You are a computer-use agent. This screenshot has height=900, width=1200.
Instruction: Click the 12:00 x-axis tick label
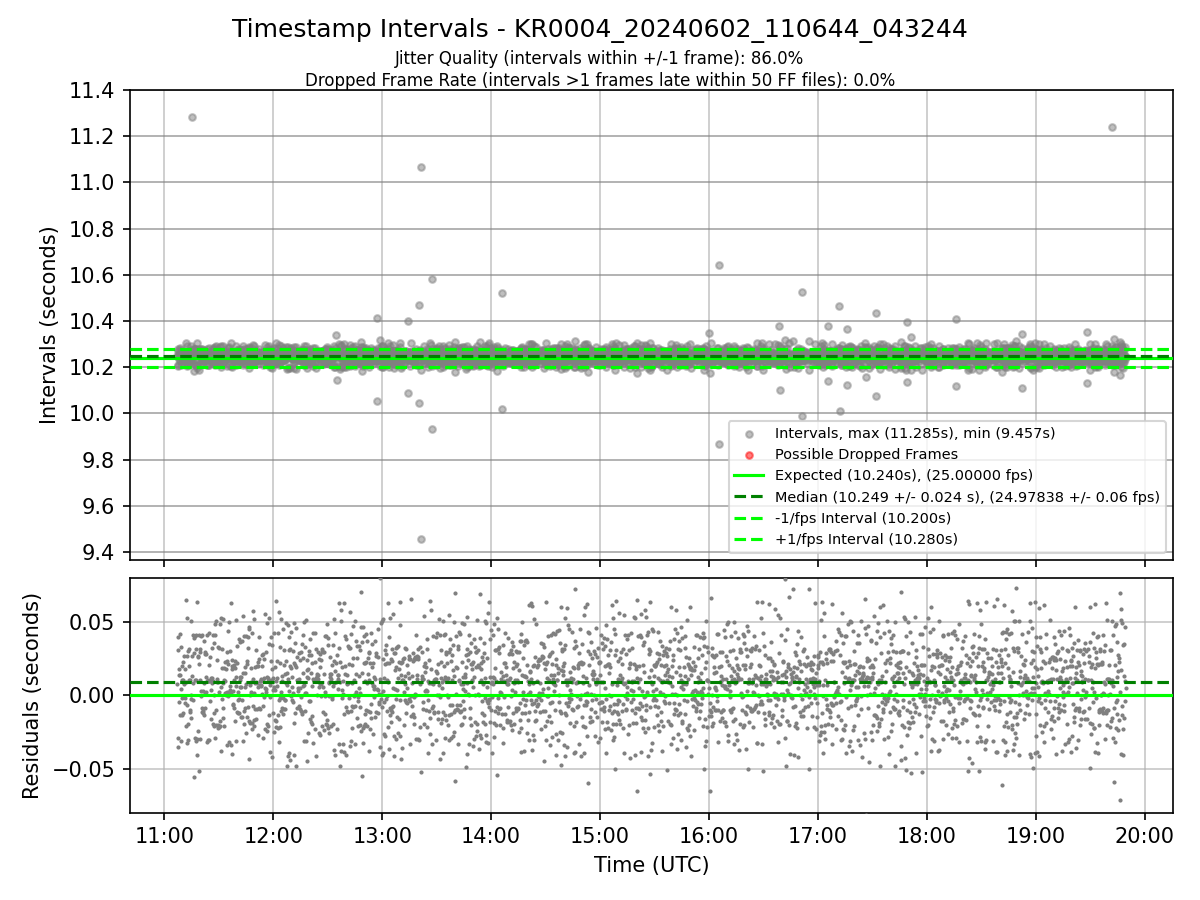pos(273,833)
